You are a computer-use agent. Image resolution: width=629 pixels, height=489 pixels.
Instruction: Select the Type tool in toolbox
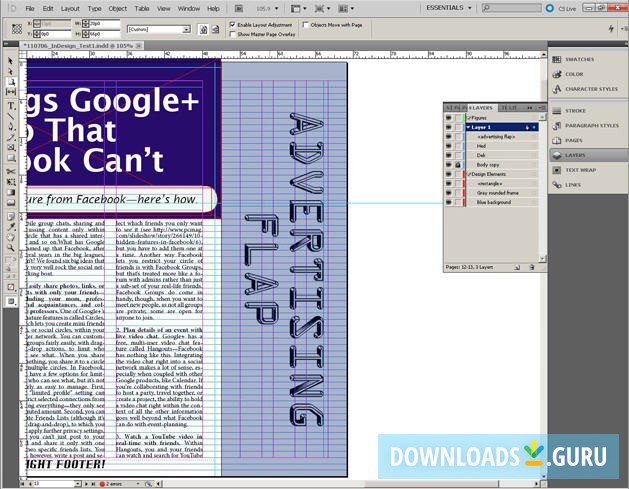tap(11, 105)
